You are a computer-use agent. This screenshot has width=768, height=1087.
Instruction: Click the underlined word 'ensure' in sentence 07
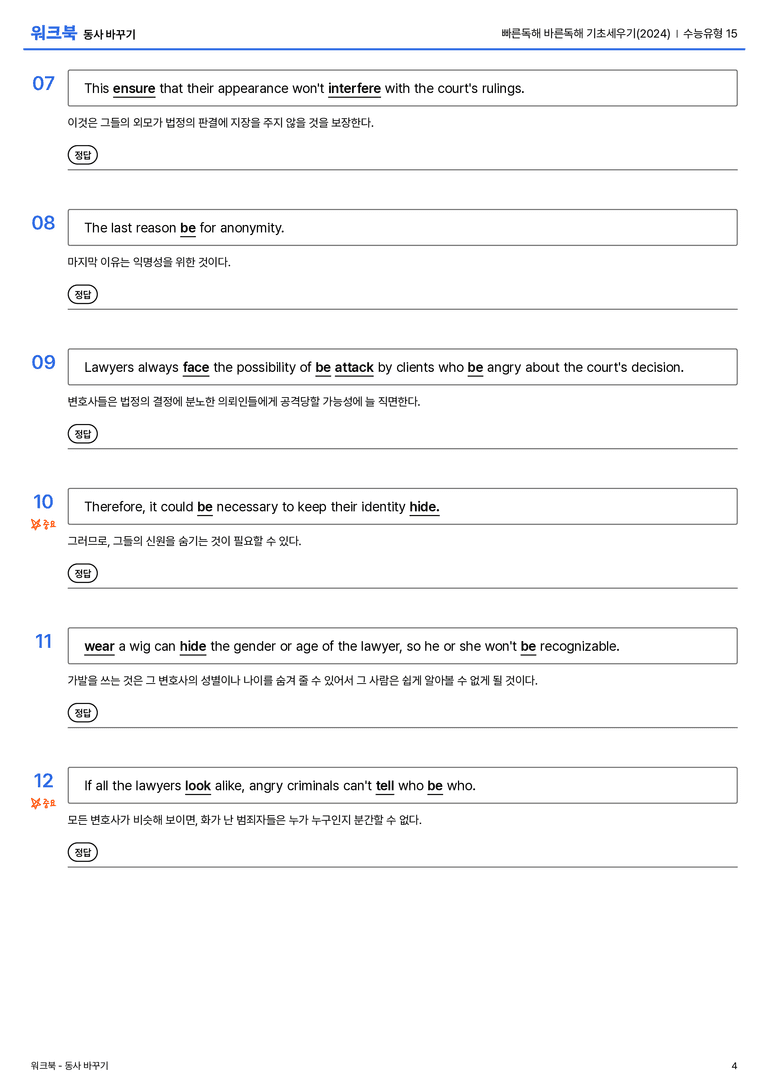point(134,89)
